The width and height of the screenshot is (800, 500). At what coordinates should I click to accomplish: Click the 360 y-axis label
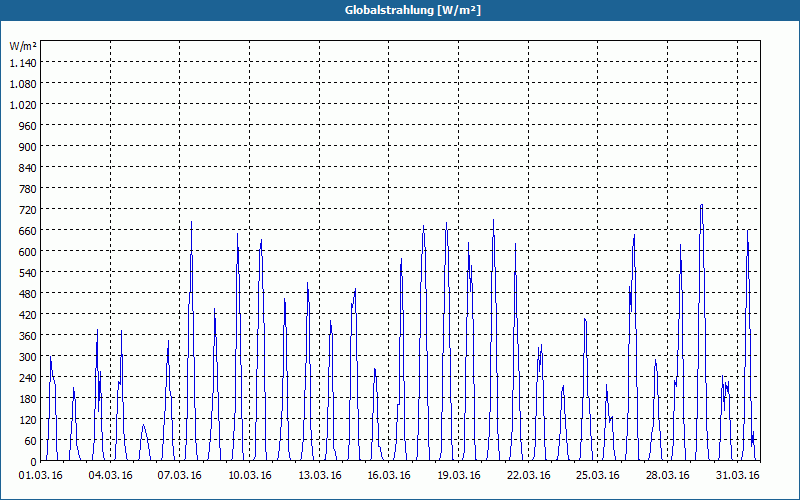(x=28, y=336)
